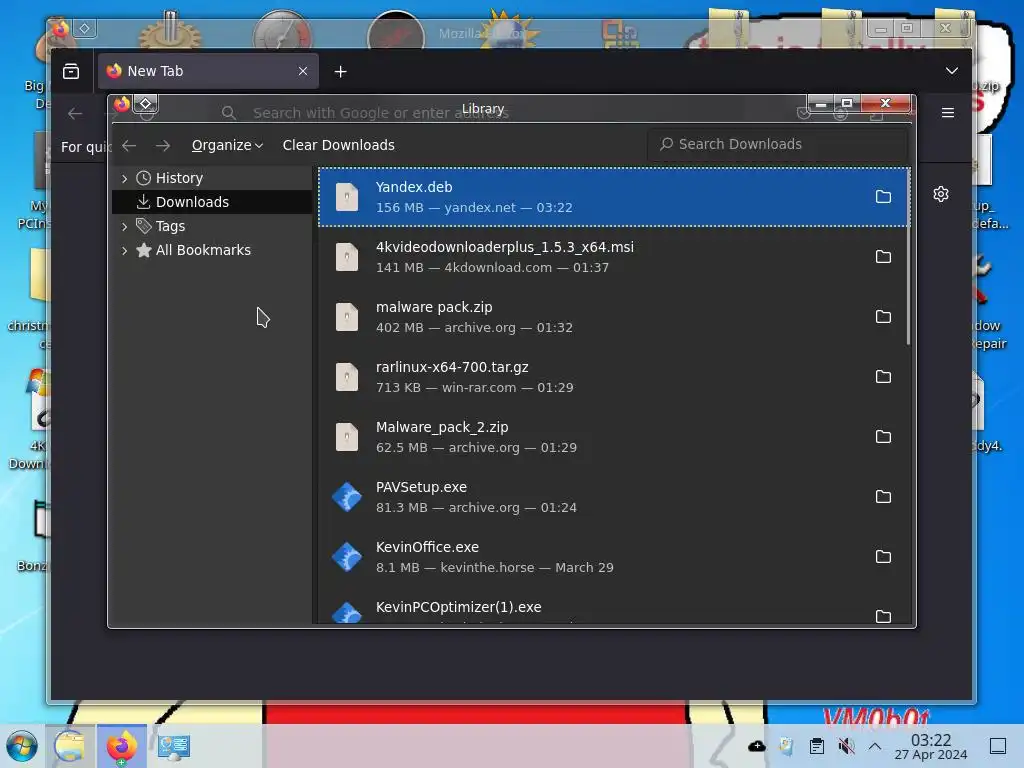Image resolution: width=1024 pixels, height=768 pixels.
Task: Click Clear Downloads button
Action: coord(338,145)
